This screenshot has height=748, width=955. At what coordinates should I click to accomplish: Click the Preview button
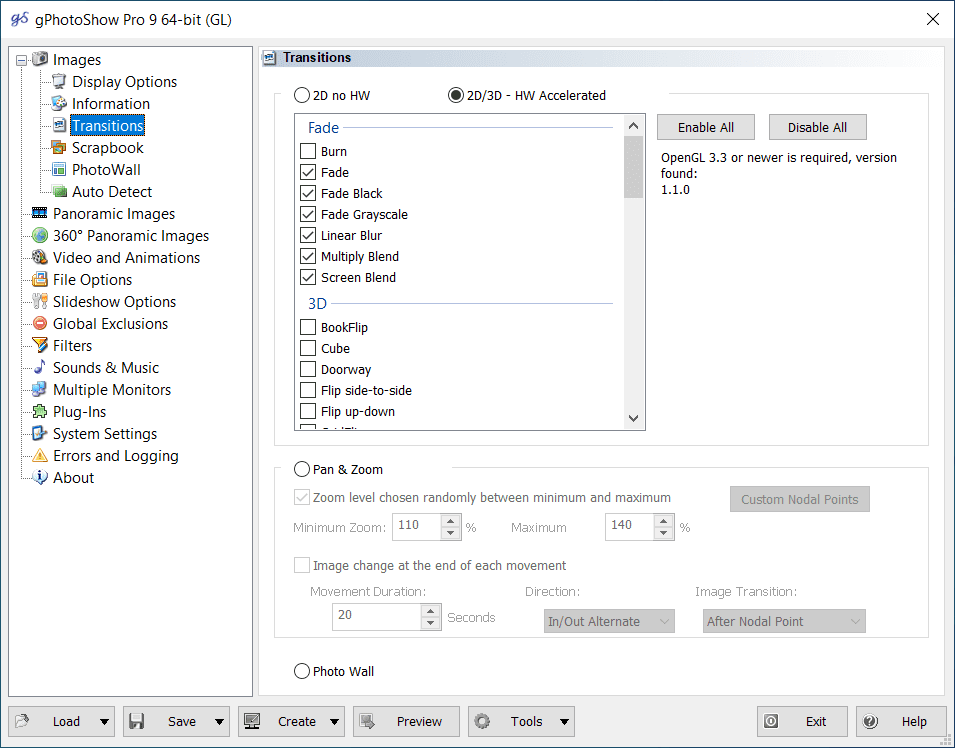(x=406, y=722)
